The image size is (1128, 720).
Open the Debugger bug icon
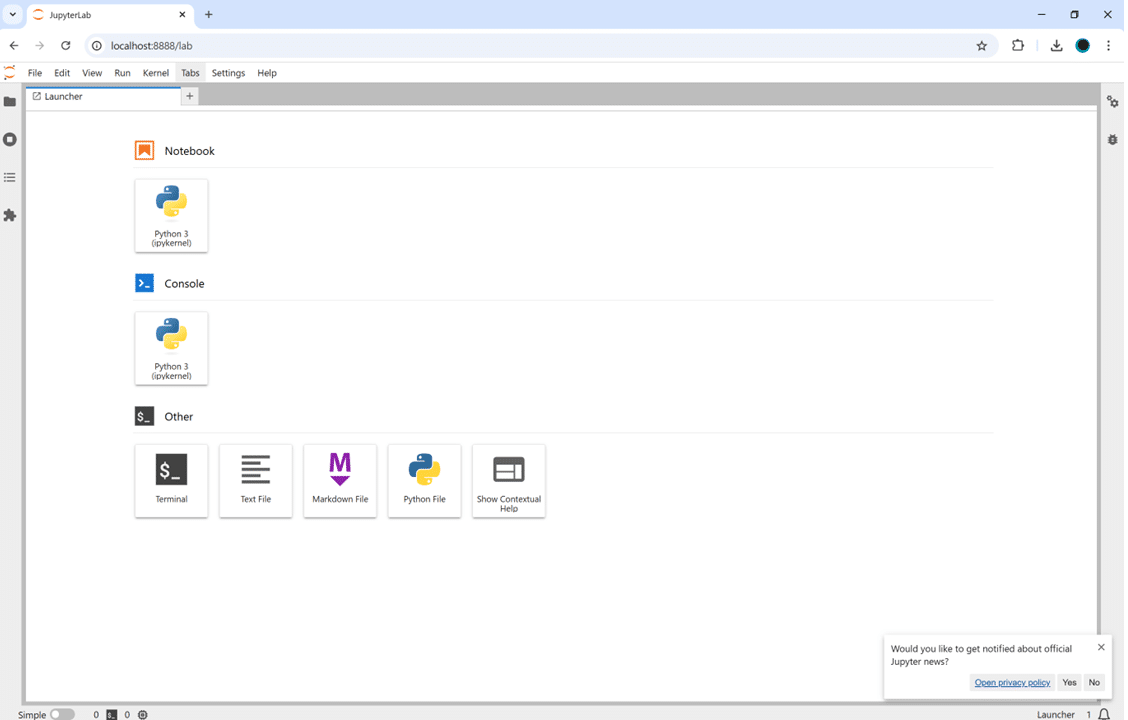point(1112,140)
